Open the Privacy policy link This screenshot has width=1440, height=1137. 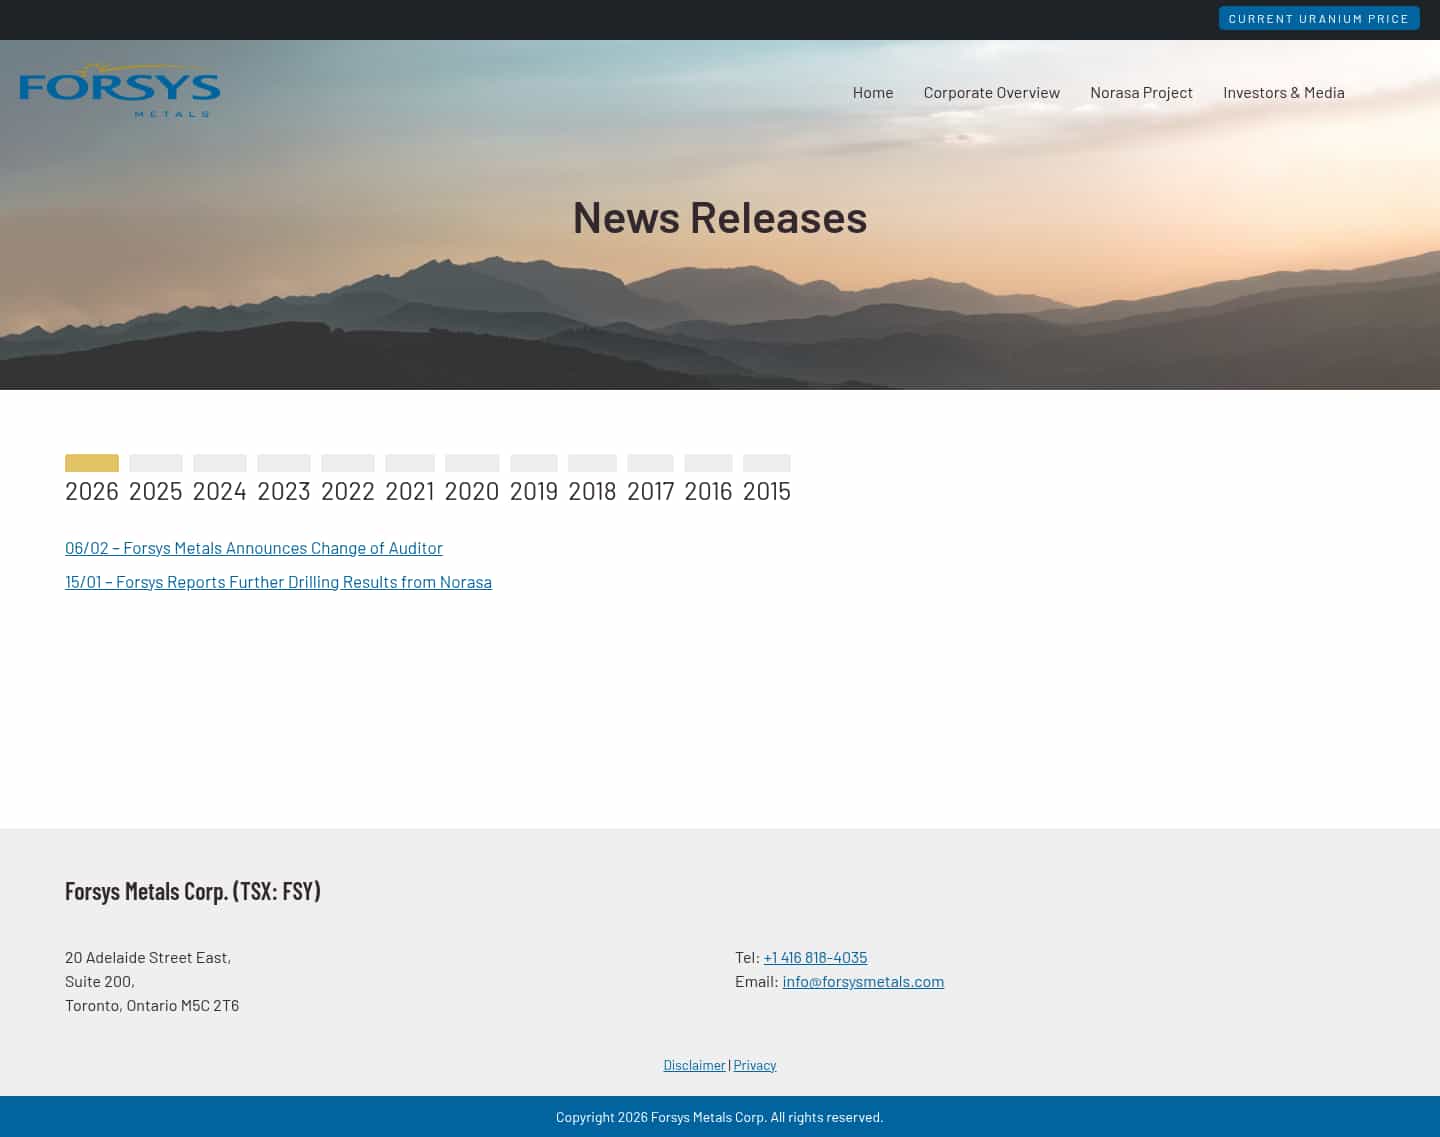pos(754,1064)
